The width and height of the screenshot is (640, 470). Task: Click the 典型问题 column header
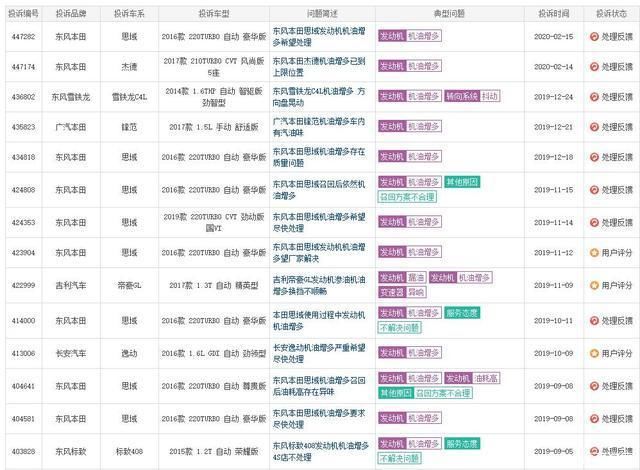pos(449,13)
